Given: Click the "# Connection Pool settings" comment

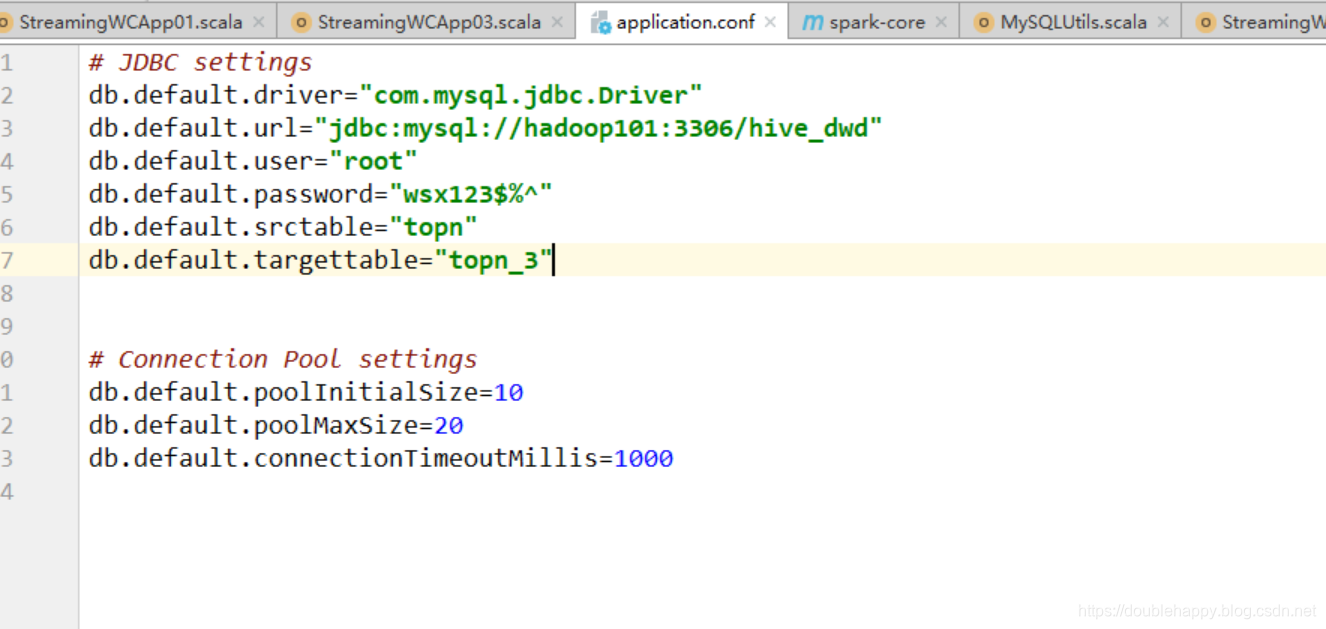Looking at the screenshot, I should coord(283,360).
